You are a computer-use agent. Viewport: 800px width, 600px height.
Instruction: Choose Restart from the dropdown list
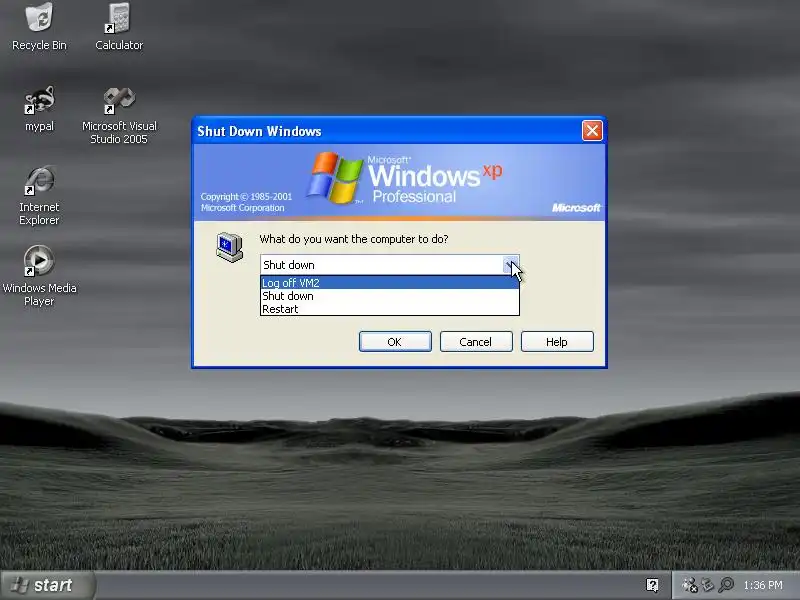pyautogui.click(x=390, y=309)
